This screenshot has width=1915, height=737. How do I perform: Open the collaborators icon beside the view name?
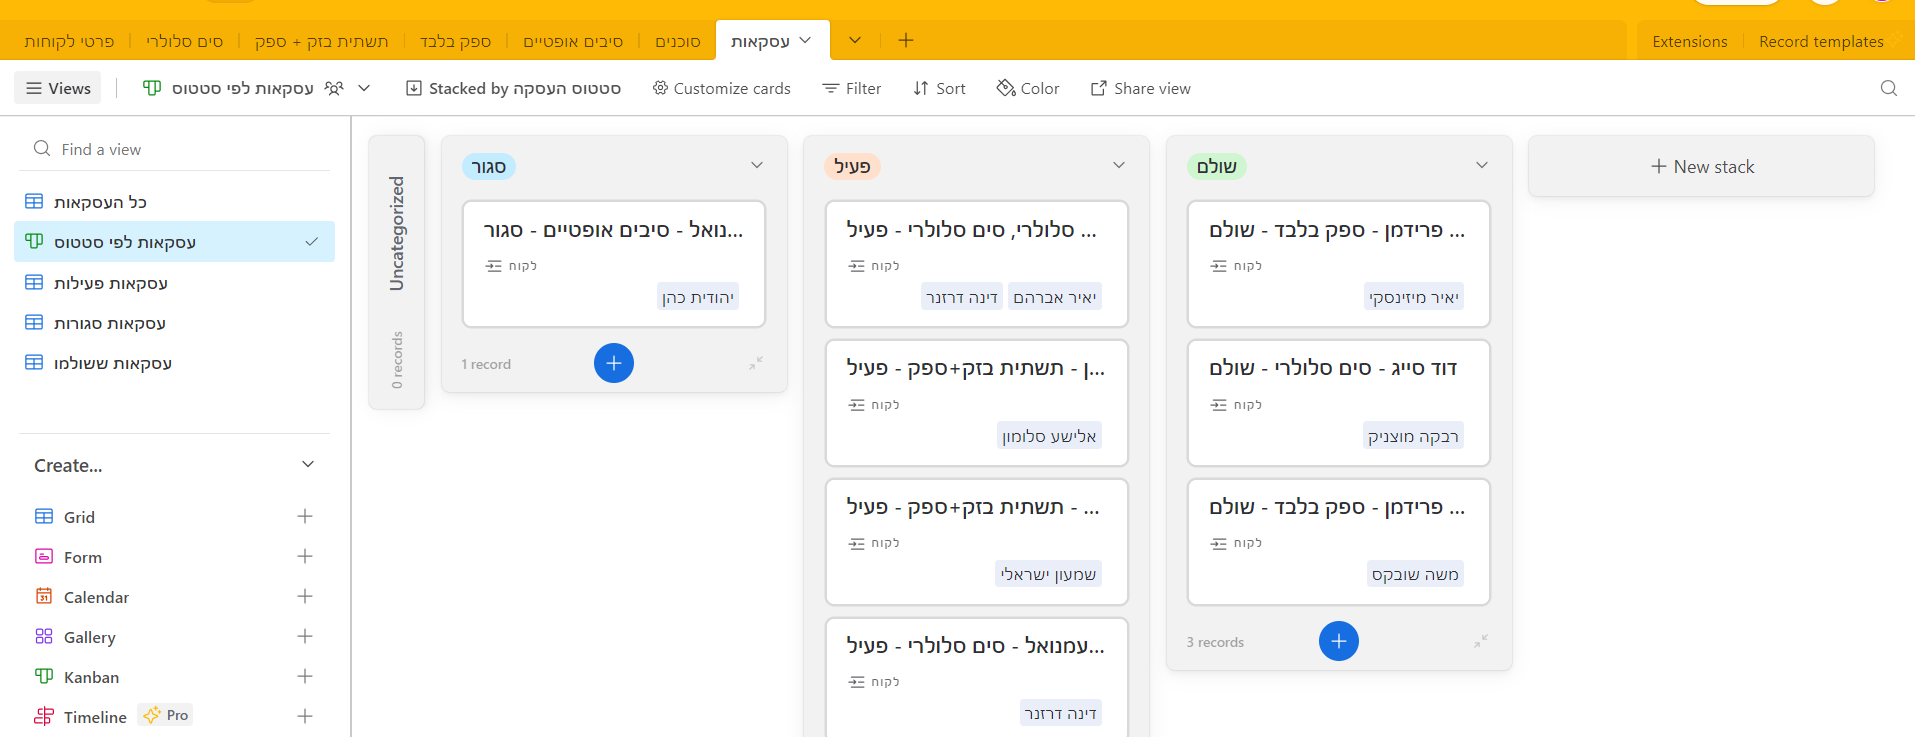coord(334,88)
